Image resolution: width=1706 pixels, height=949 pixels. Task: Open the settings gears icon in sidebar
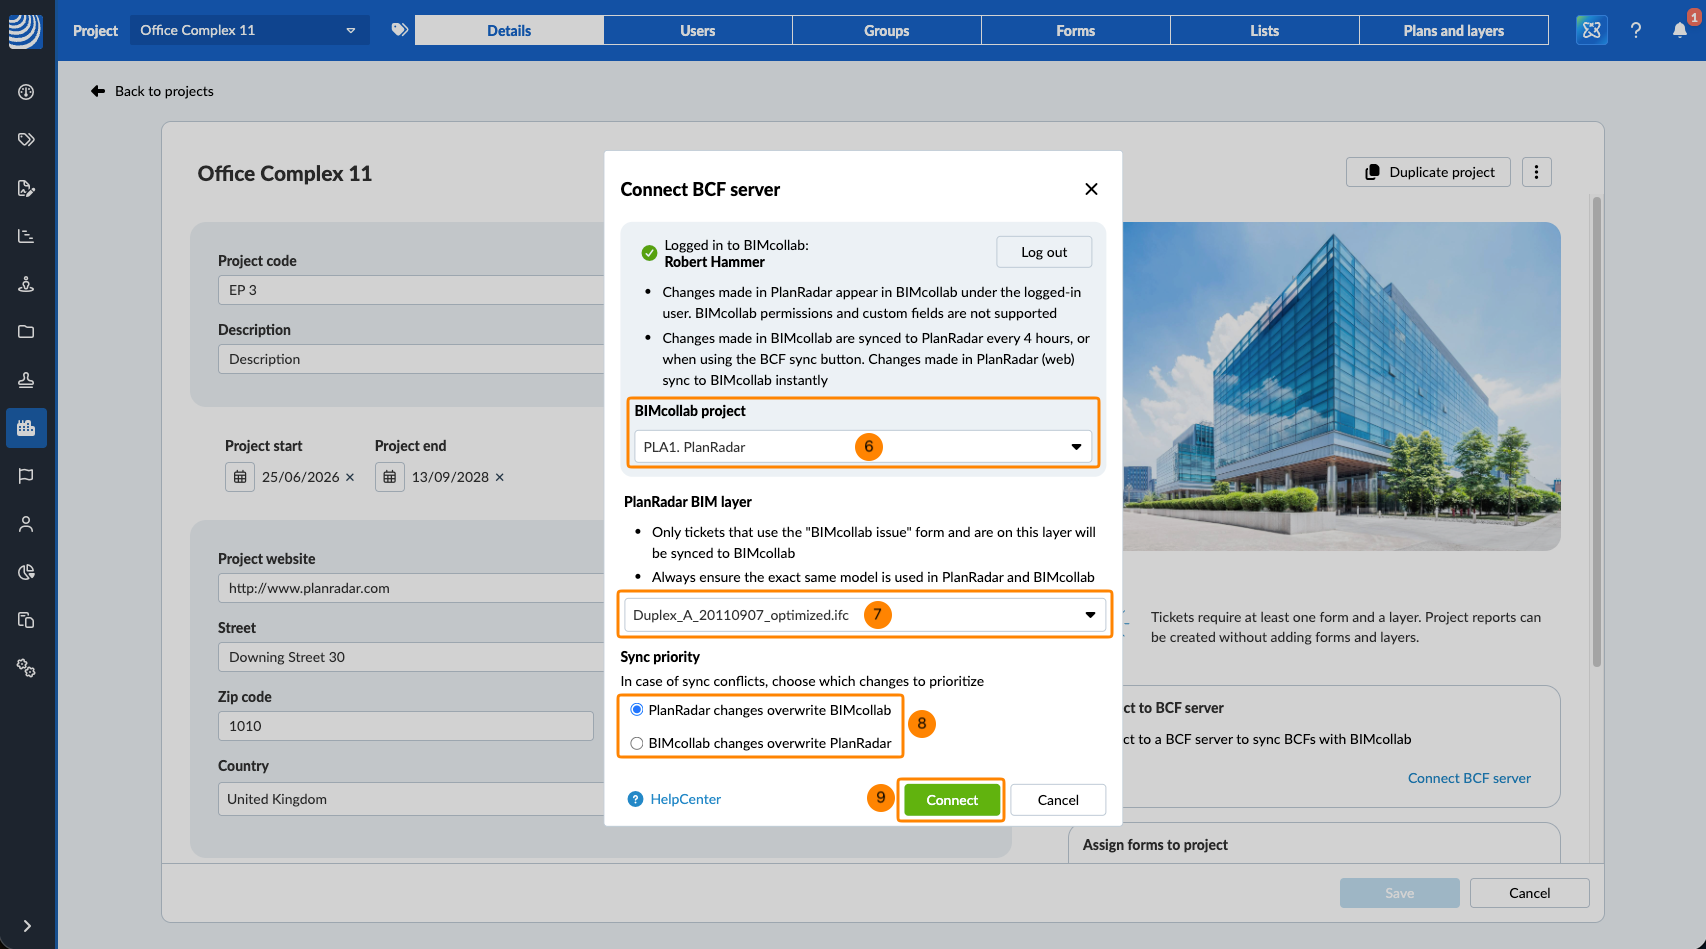26,668
